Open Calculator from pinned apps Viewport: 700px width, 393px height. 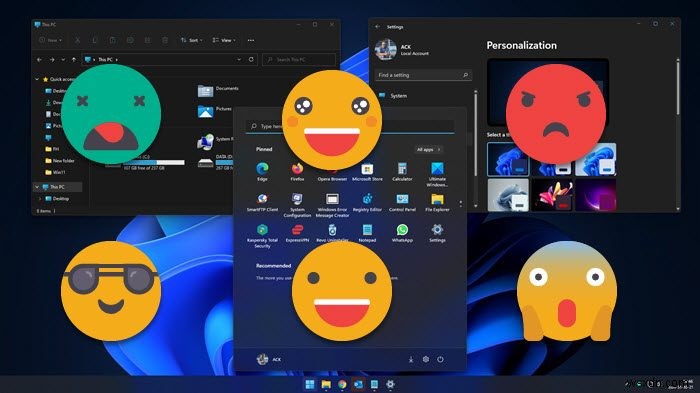[402, 172]
